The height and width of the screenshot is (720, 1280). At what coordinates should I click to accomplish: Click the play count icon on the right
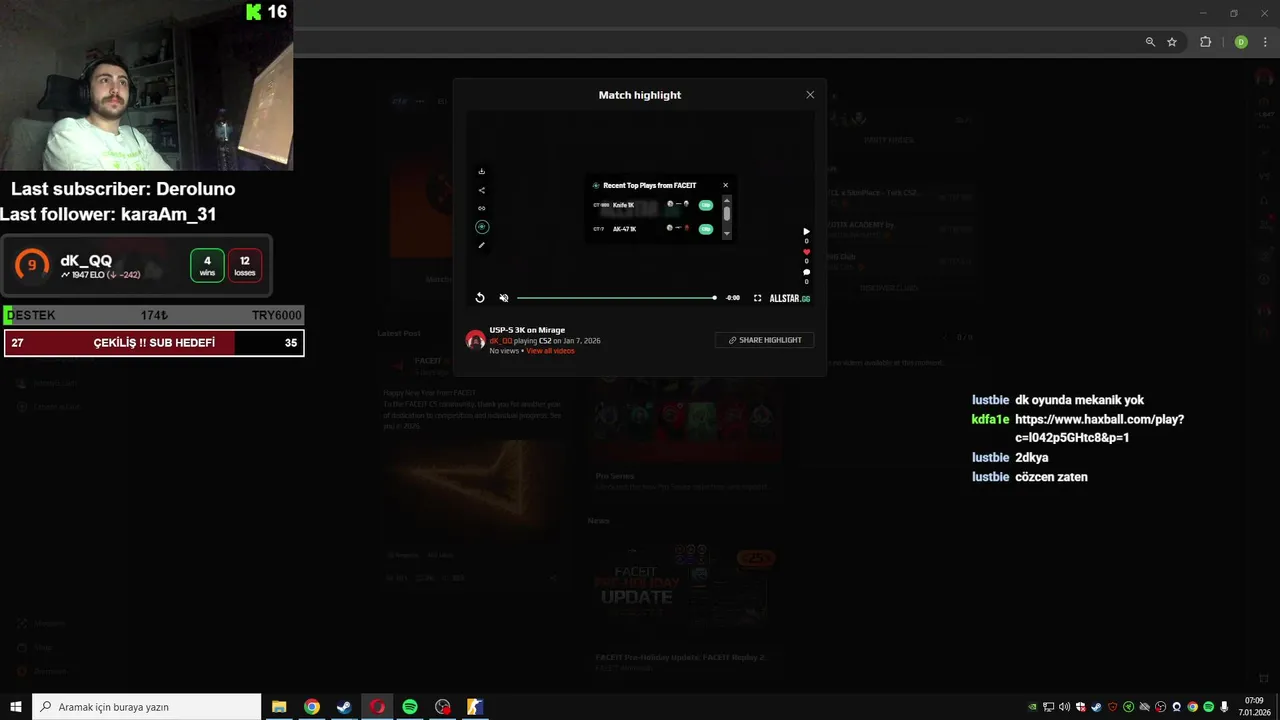(x=806, y=232)
